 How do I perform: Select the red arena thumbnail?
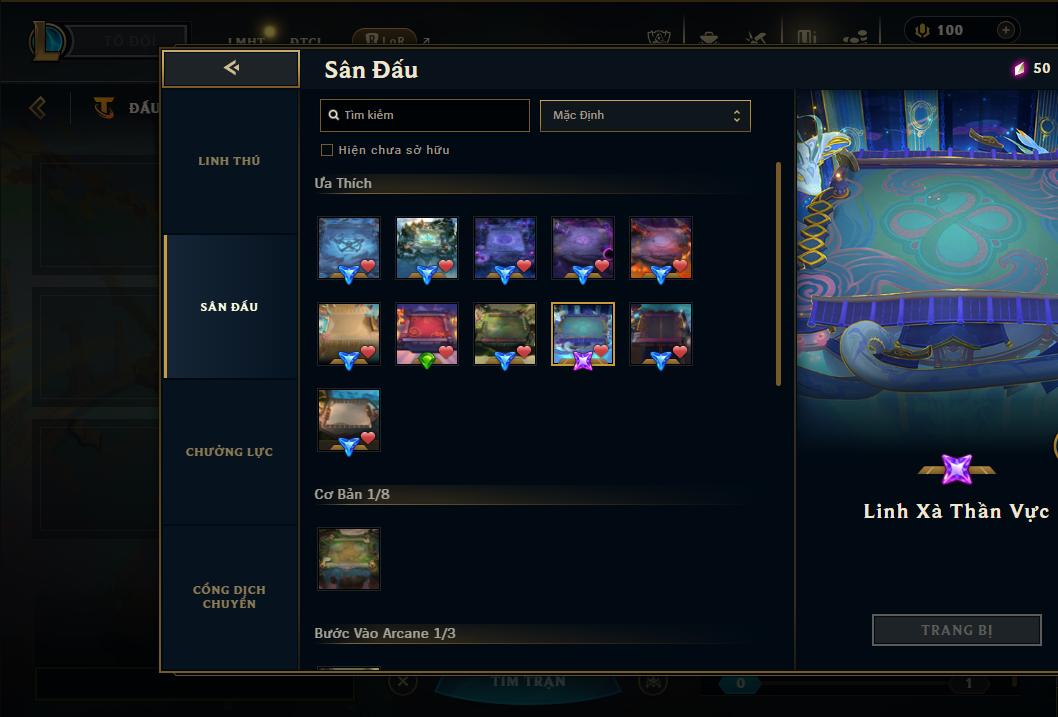click(426, 334)
